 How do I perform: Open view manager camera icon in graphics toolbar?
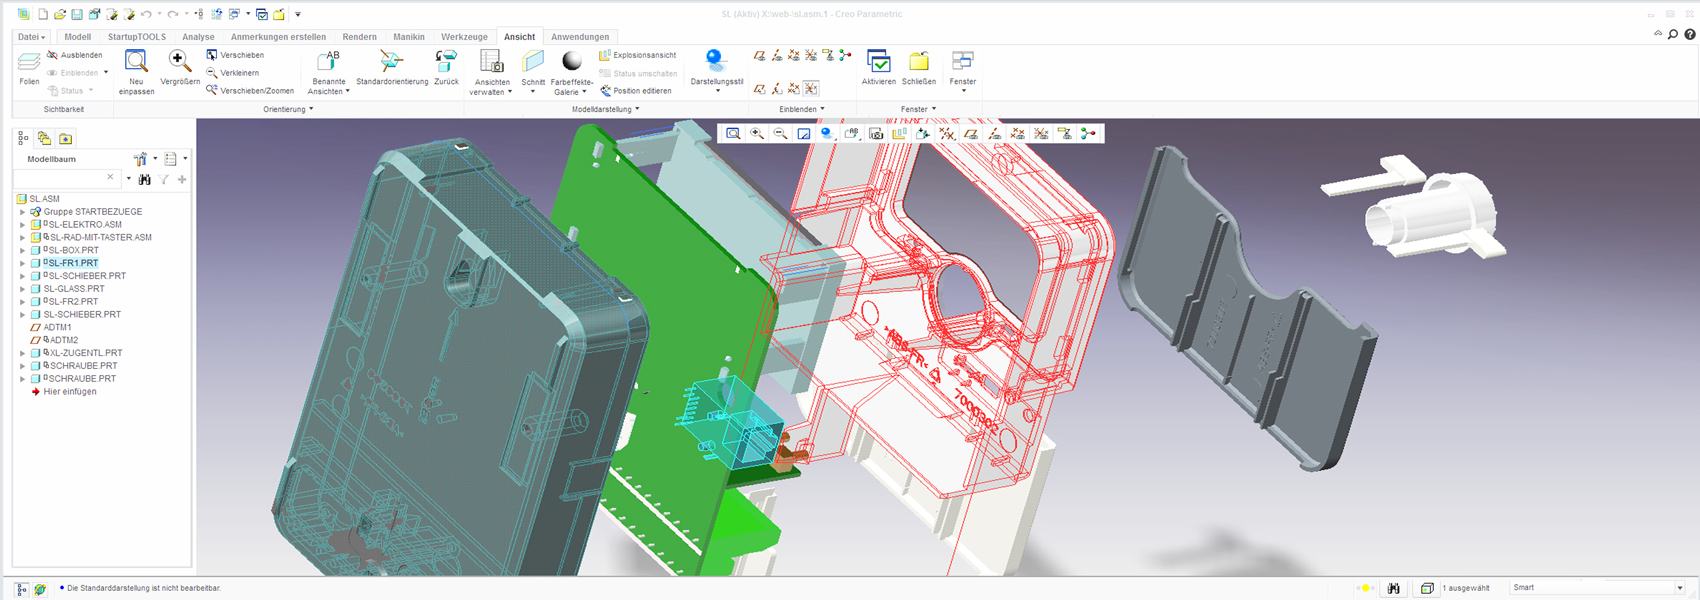[876, 133]
